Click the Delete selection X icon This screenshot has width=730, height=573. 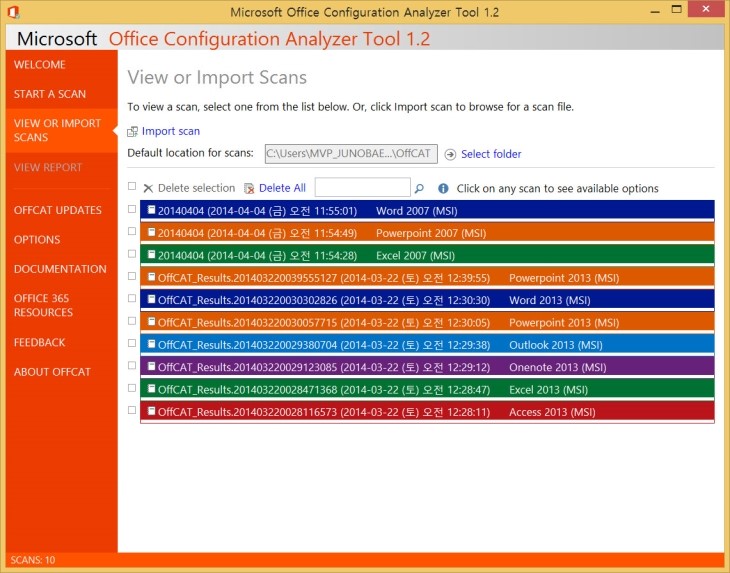pos(148,188)
